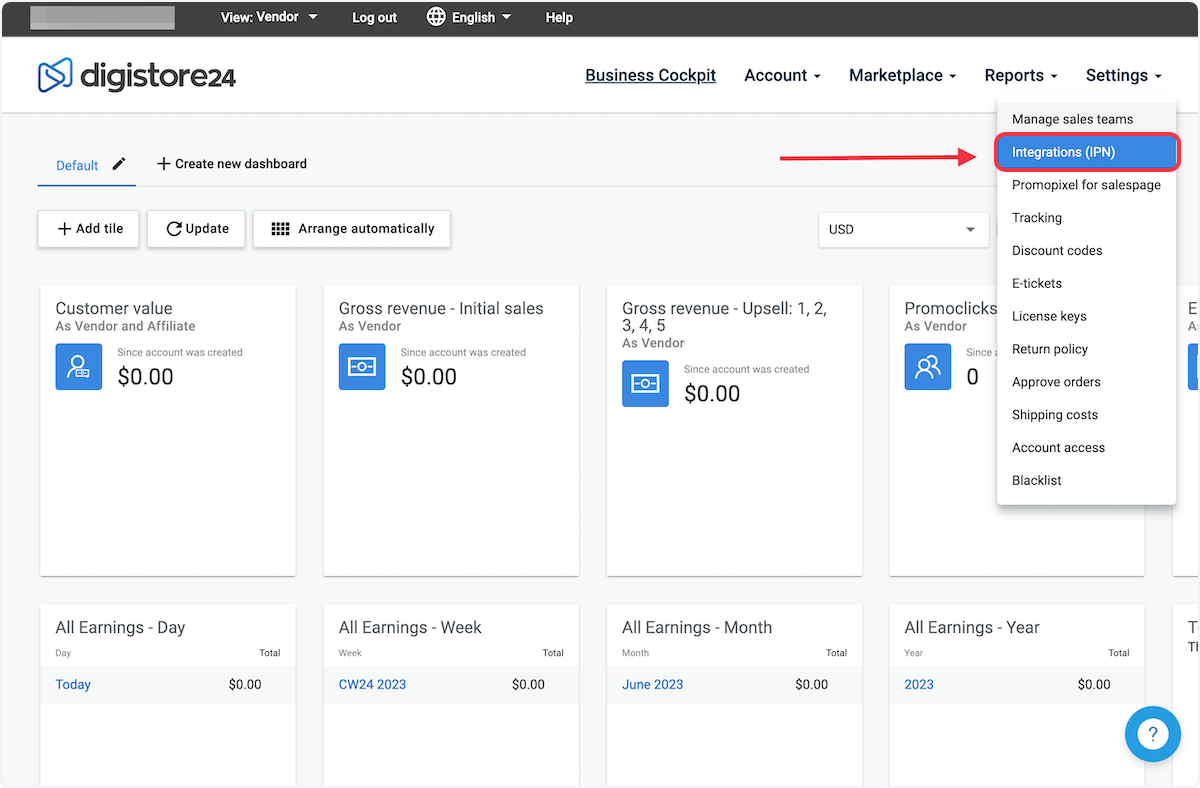Click the 2023 year link

click(919, 685)
